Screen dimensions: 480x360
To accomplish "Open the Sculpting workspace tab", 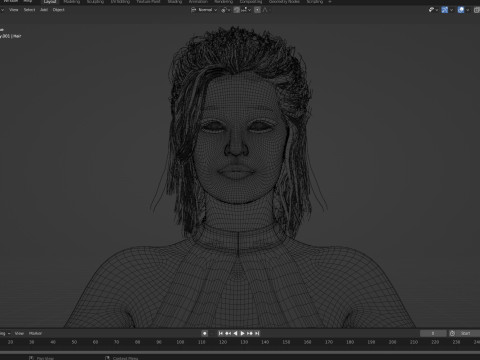I will coord(95,2).
